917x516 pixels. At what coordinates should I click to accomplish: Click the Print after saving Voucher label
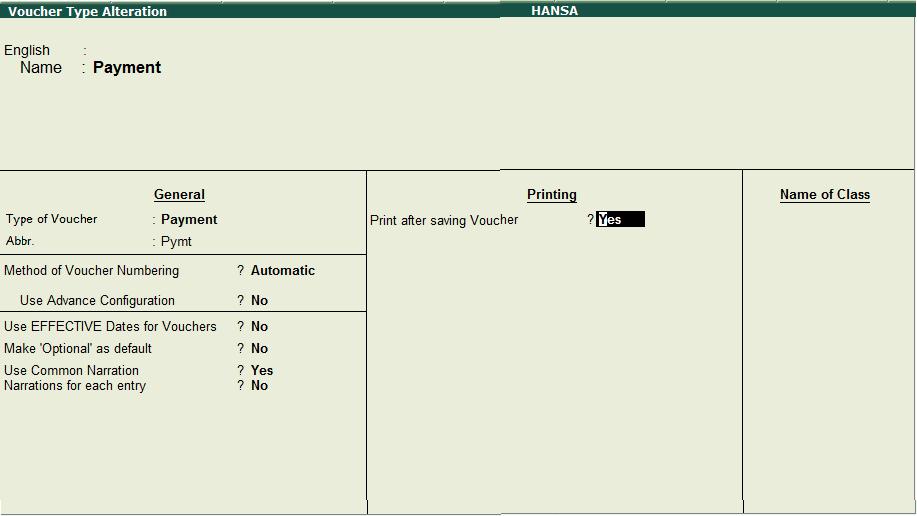(x=444, y=220)
